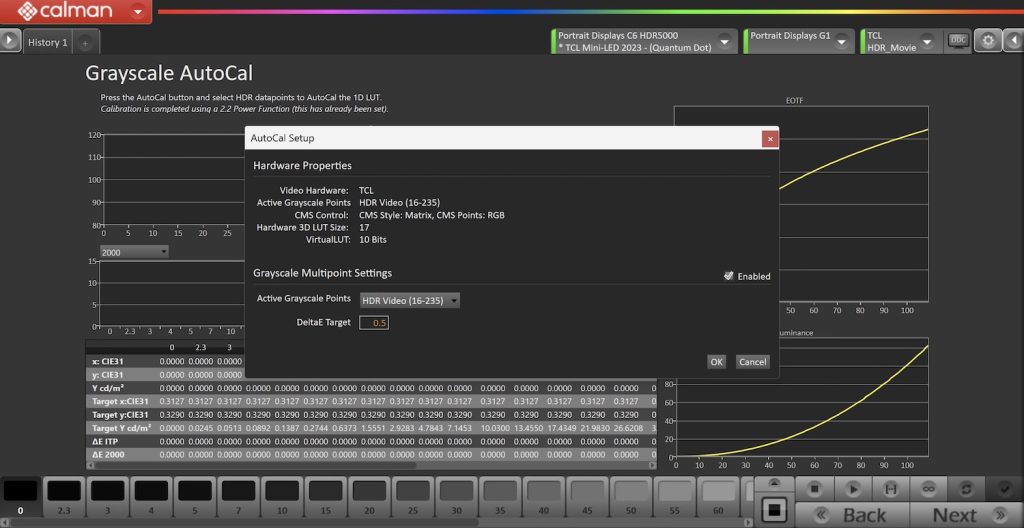Close the AutoCal Setup dialog
1024x528 pixels.
(770, 139)
